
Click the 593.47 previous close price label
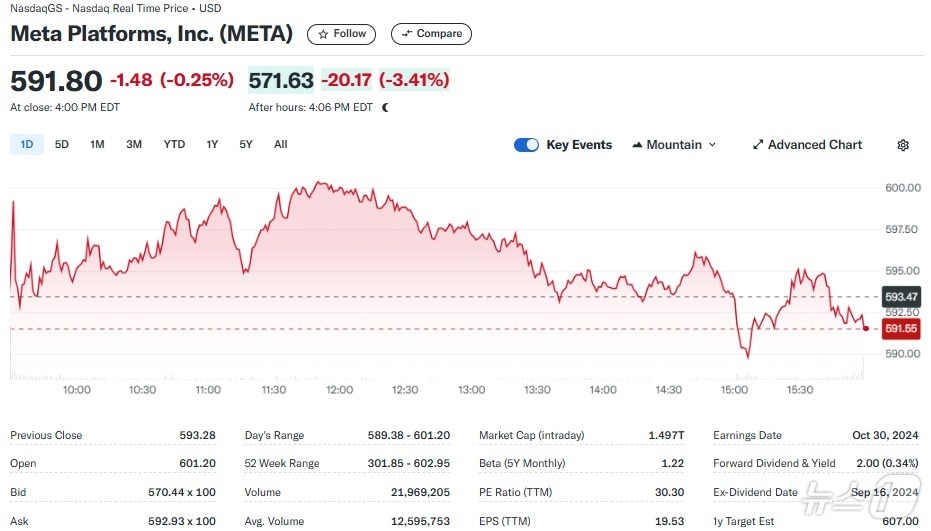[901, 297]
